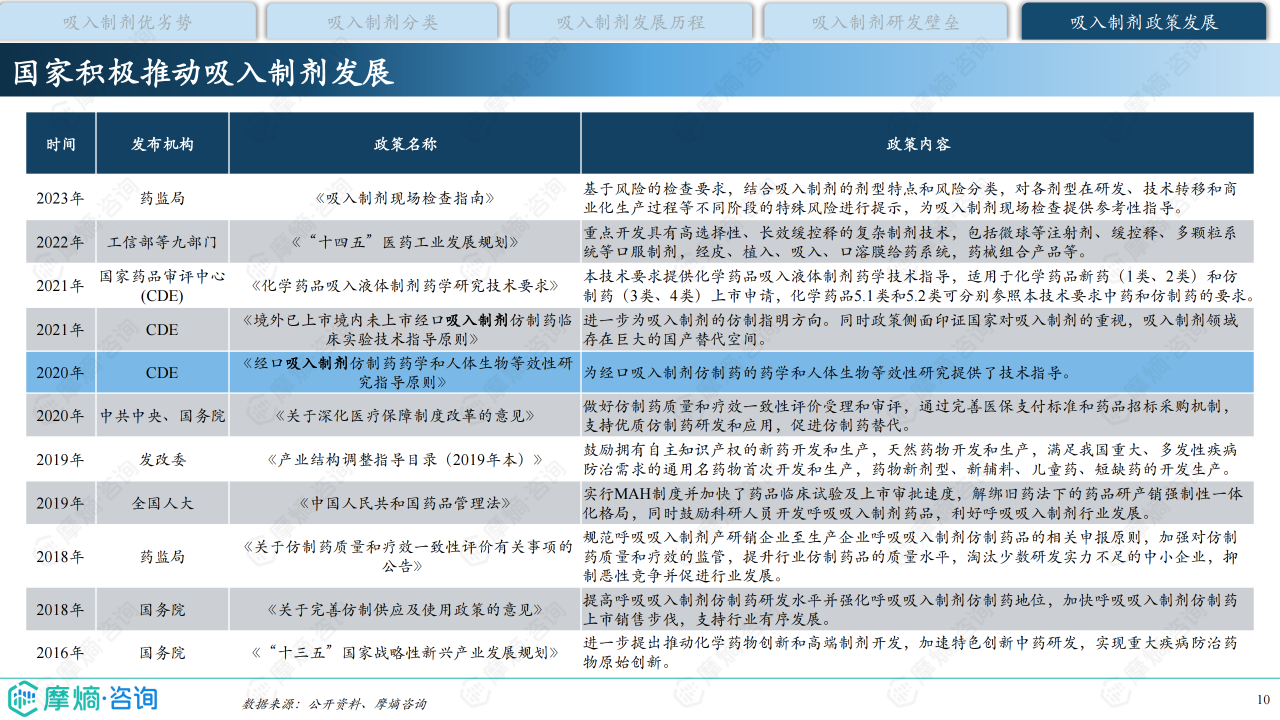Click the 《吸入制剂现场检查指南》 policy name
Screen dimensions: 1280x720
[x=405, y=198]
